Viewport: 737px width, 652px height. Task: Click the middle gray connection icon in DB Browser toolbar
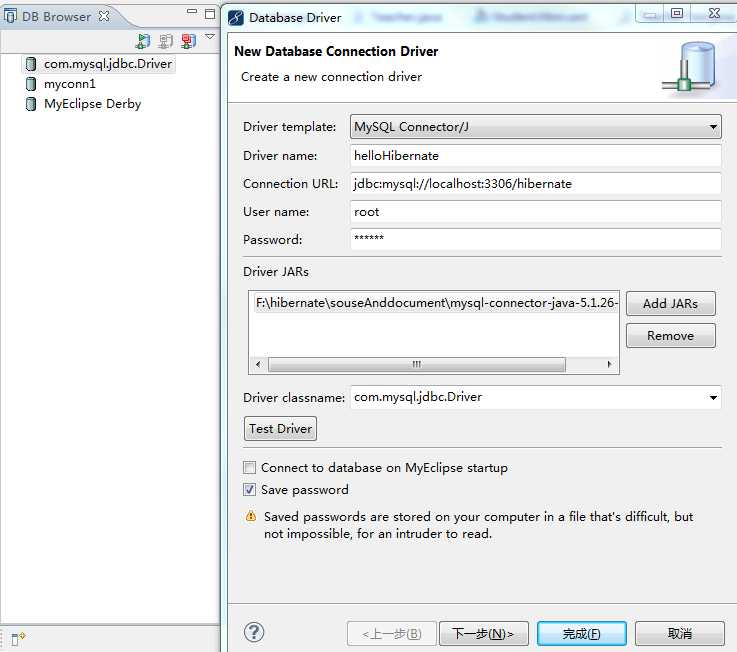point(165,41)
